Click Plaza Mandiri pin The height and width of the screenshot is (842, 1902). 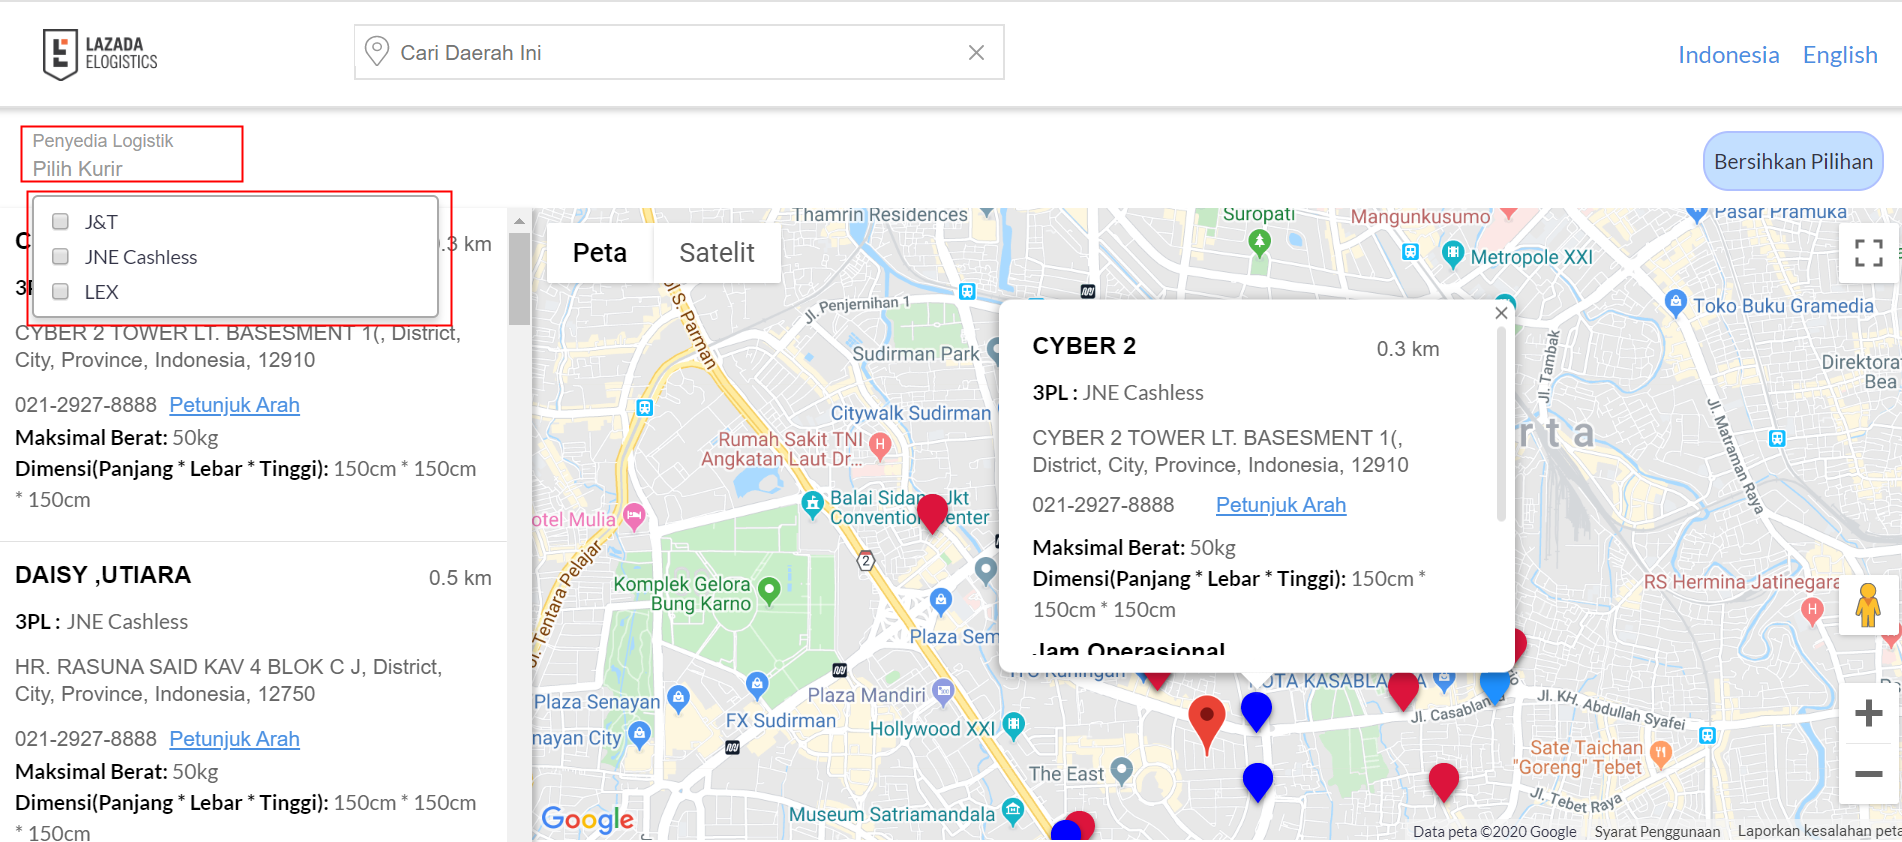(x=943, y=690)
